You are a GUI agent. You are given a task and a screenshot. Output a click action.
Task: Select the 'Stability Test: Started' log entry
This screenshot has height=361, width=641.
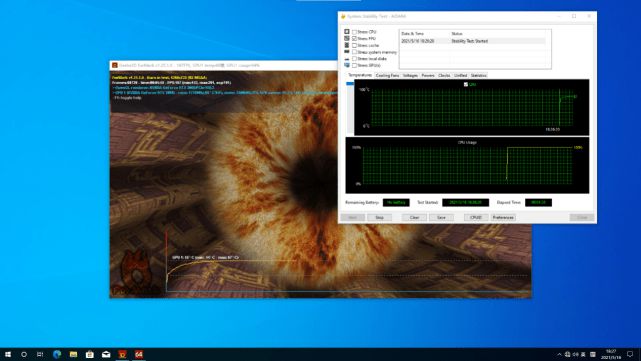[473, 41]
